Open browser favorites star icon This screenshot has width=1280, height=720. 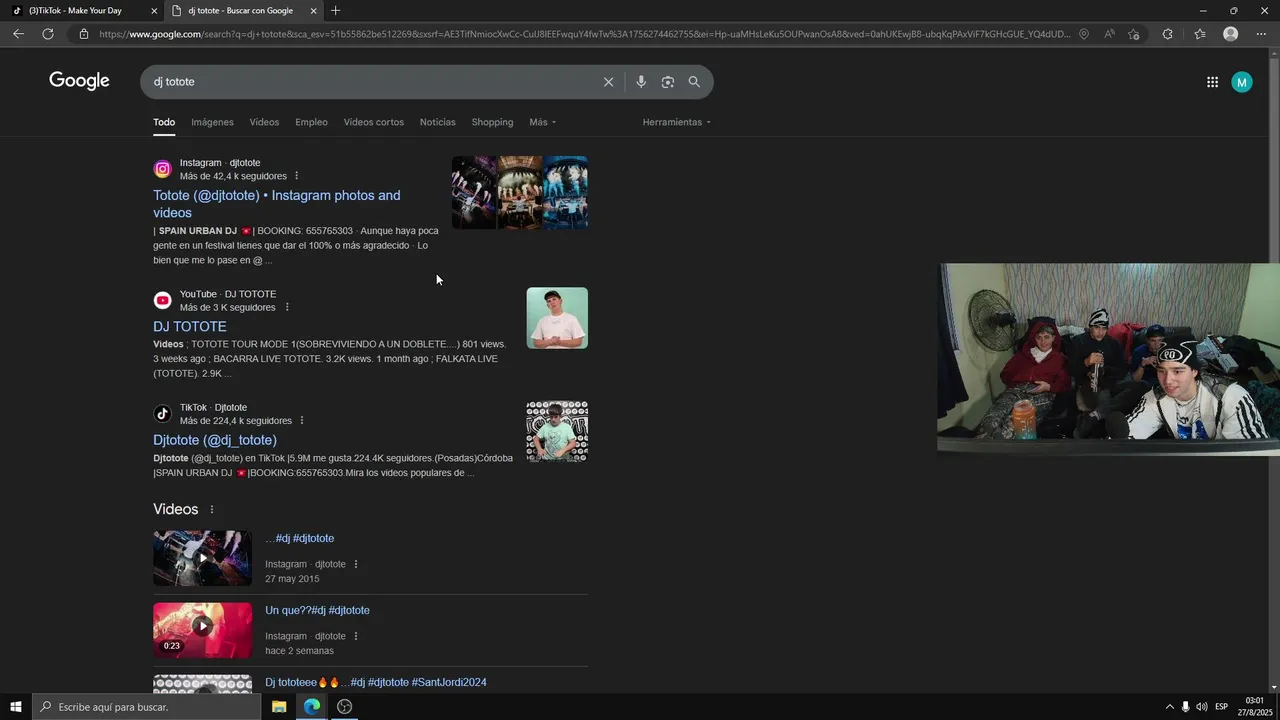pos(1200,34)
